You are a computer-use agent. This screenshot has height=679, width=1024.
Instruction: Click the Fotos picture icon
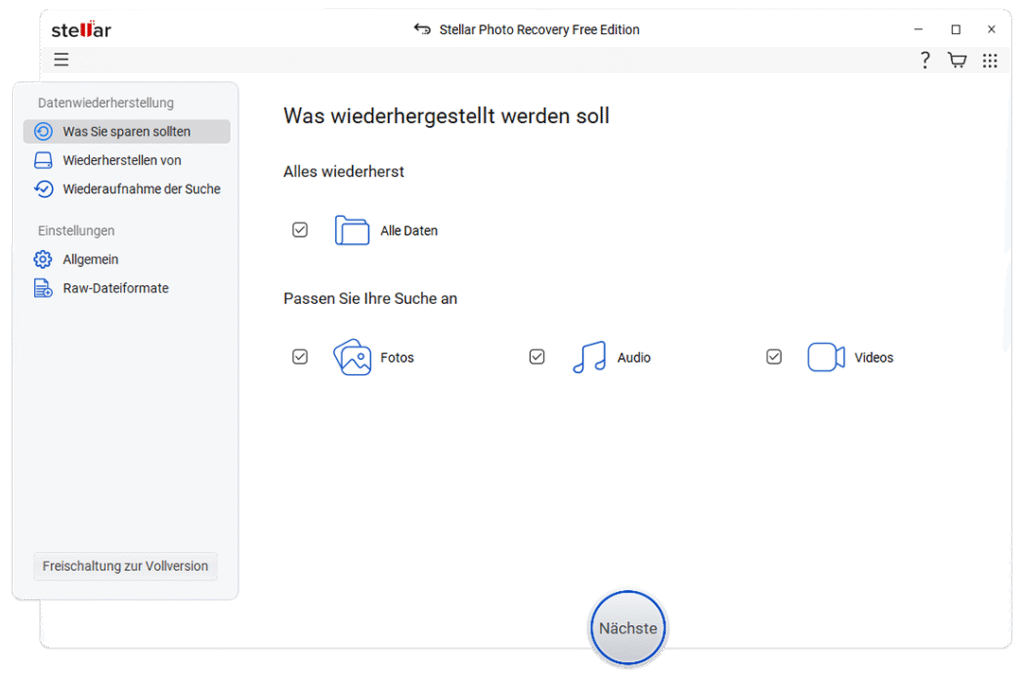(351, 357)
